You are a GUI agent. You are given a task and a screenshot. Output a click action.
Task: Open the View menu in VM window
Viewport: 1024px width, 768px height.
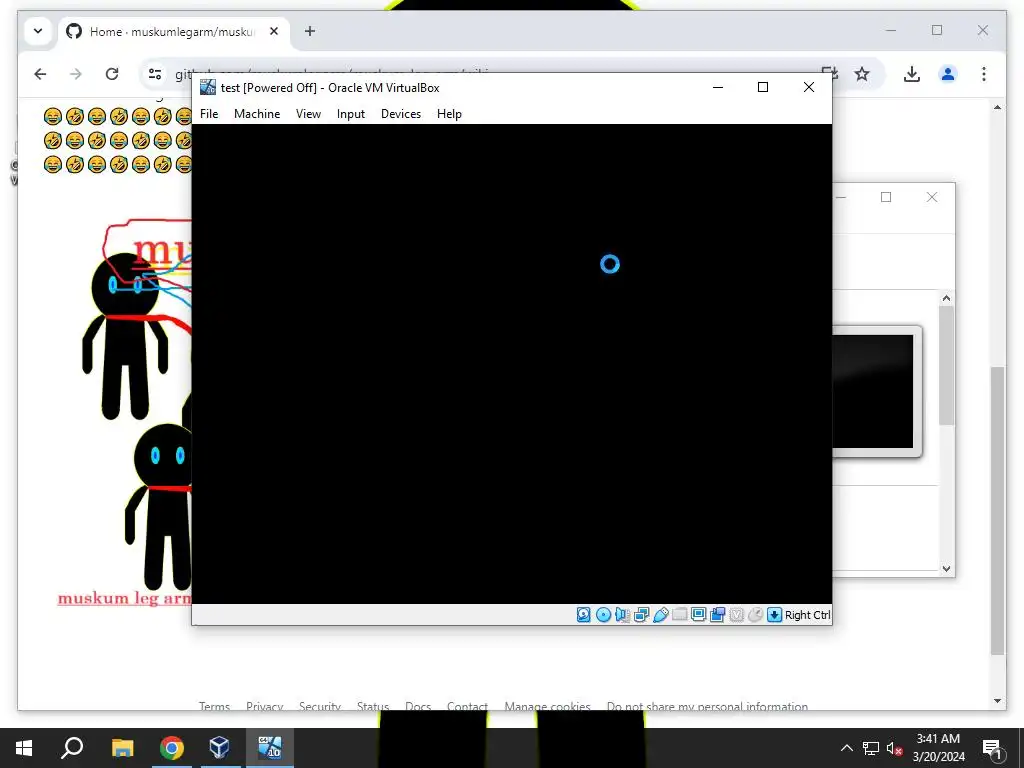(308, 114)
